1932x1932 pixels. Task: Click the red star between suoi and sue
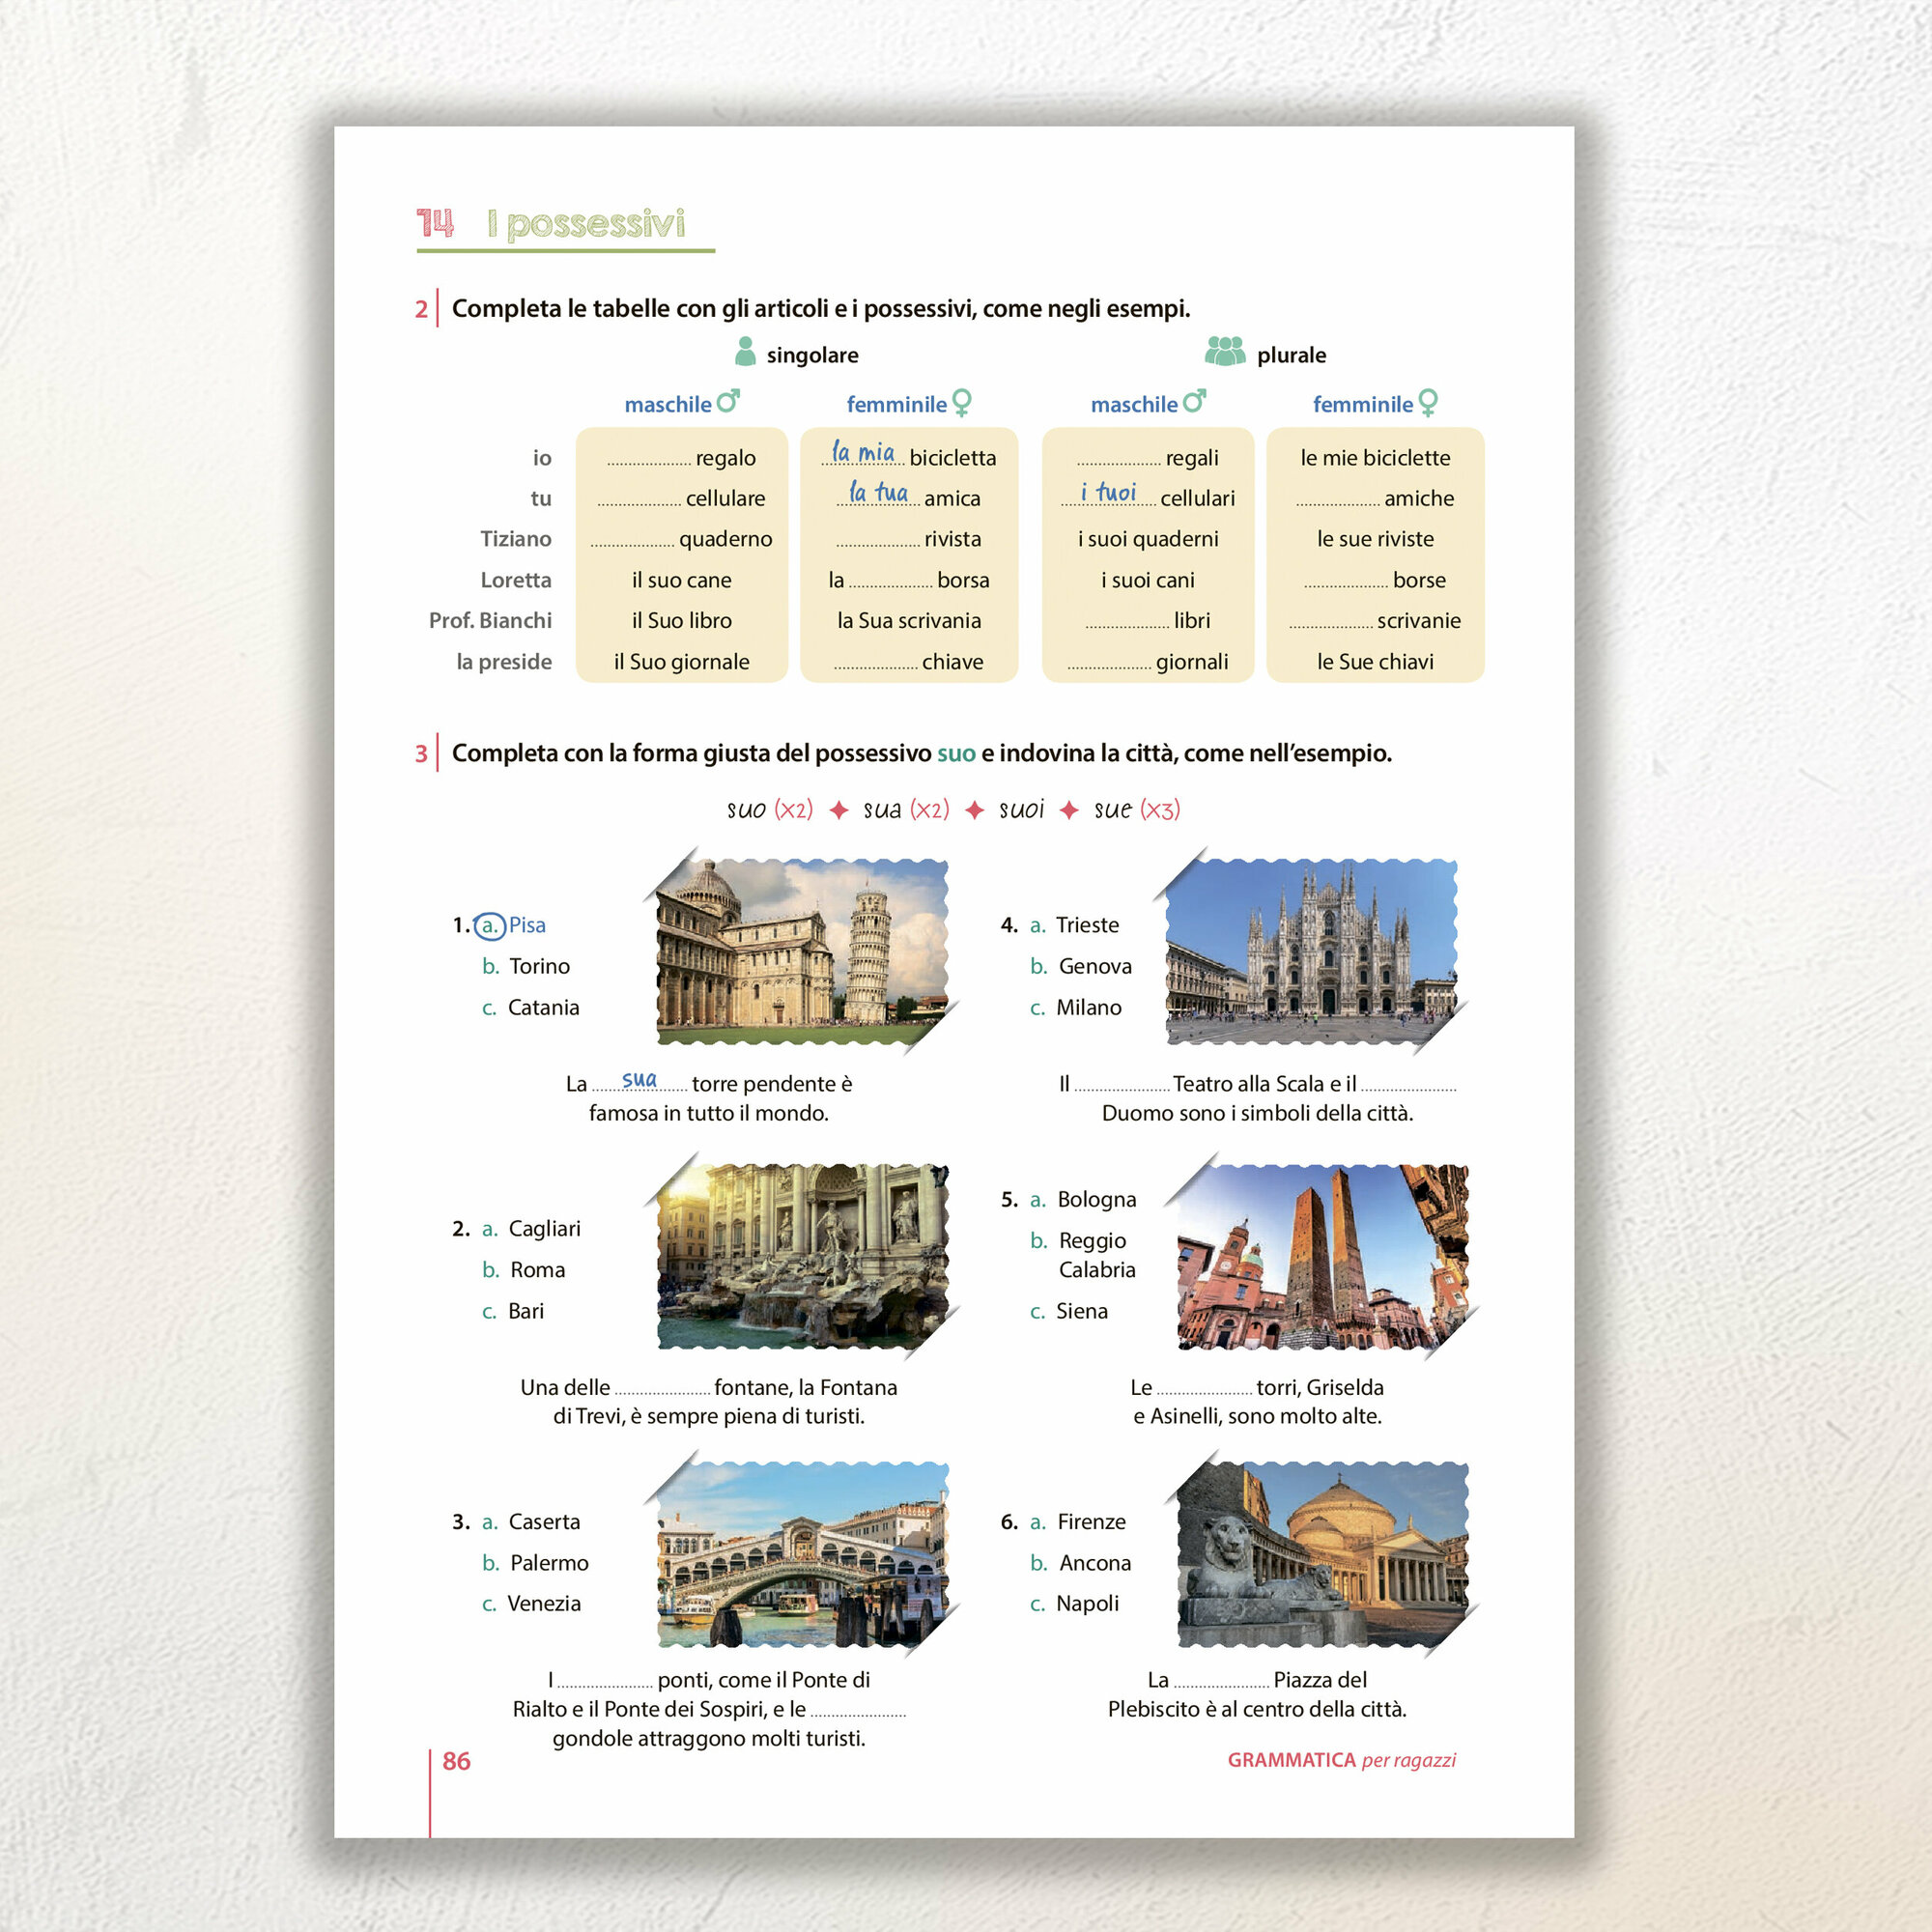click(x=1069, y=810)
